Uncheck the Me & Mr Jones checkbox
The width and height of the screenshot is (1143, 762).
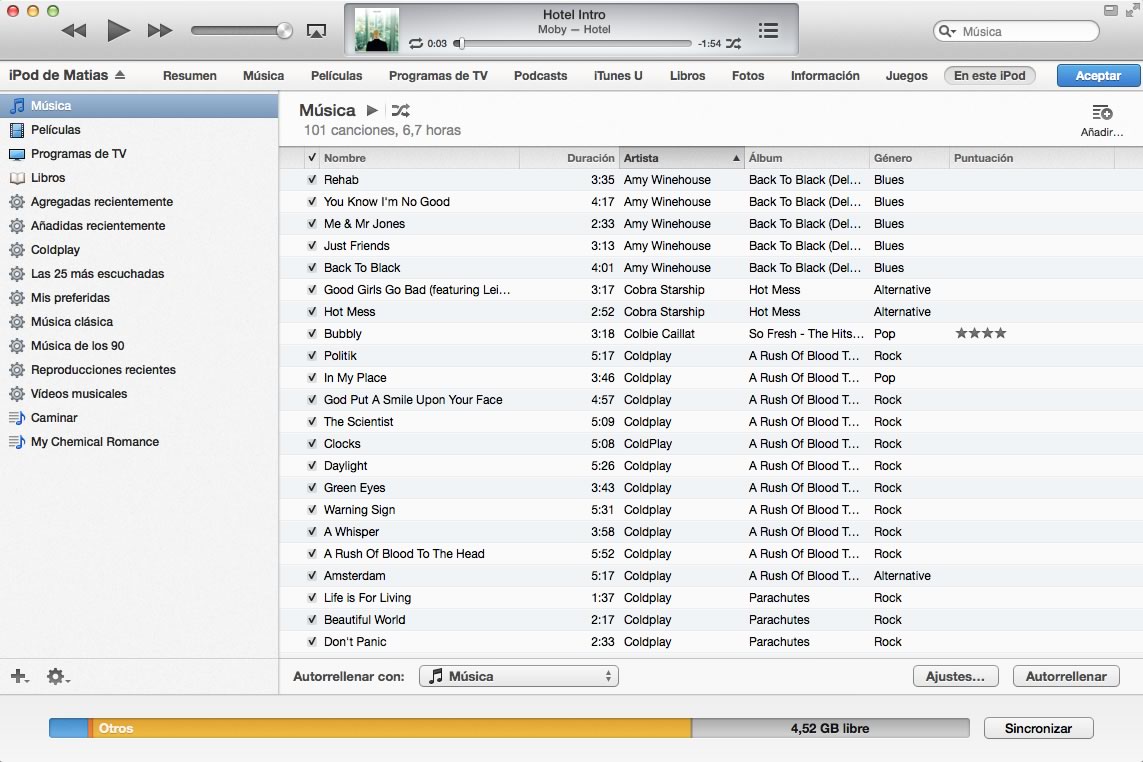coord(312,223)
